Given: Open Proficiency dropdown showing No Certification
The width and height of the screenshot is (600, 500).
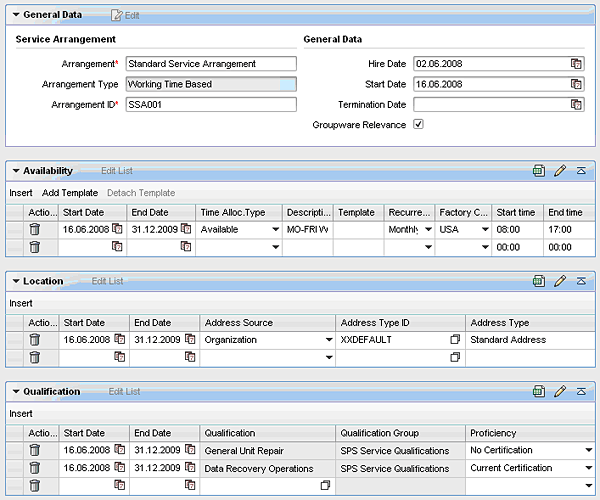Looking at the screenshot, I should (588, 450).
